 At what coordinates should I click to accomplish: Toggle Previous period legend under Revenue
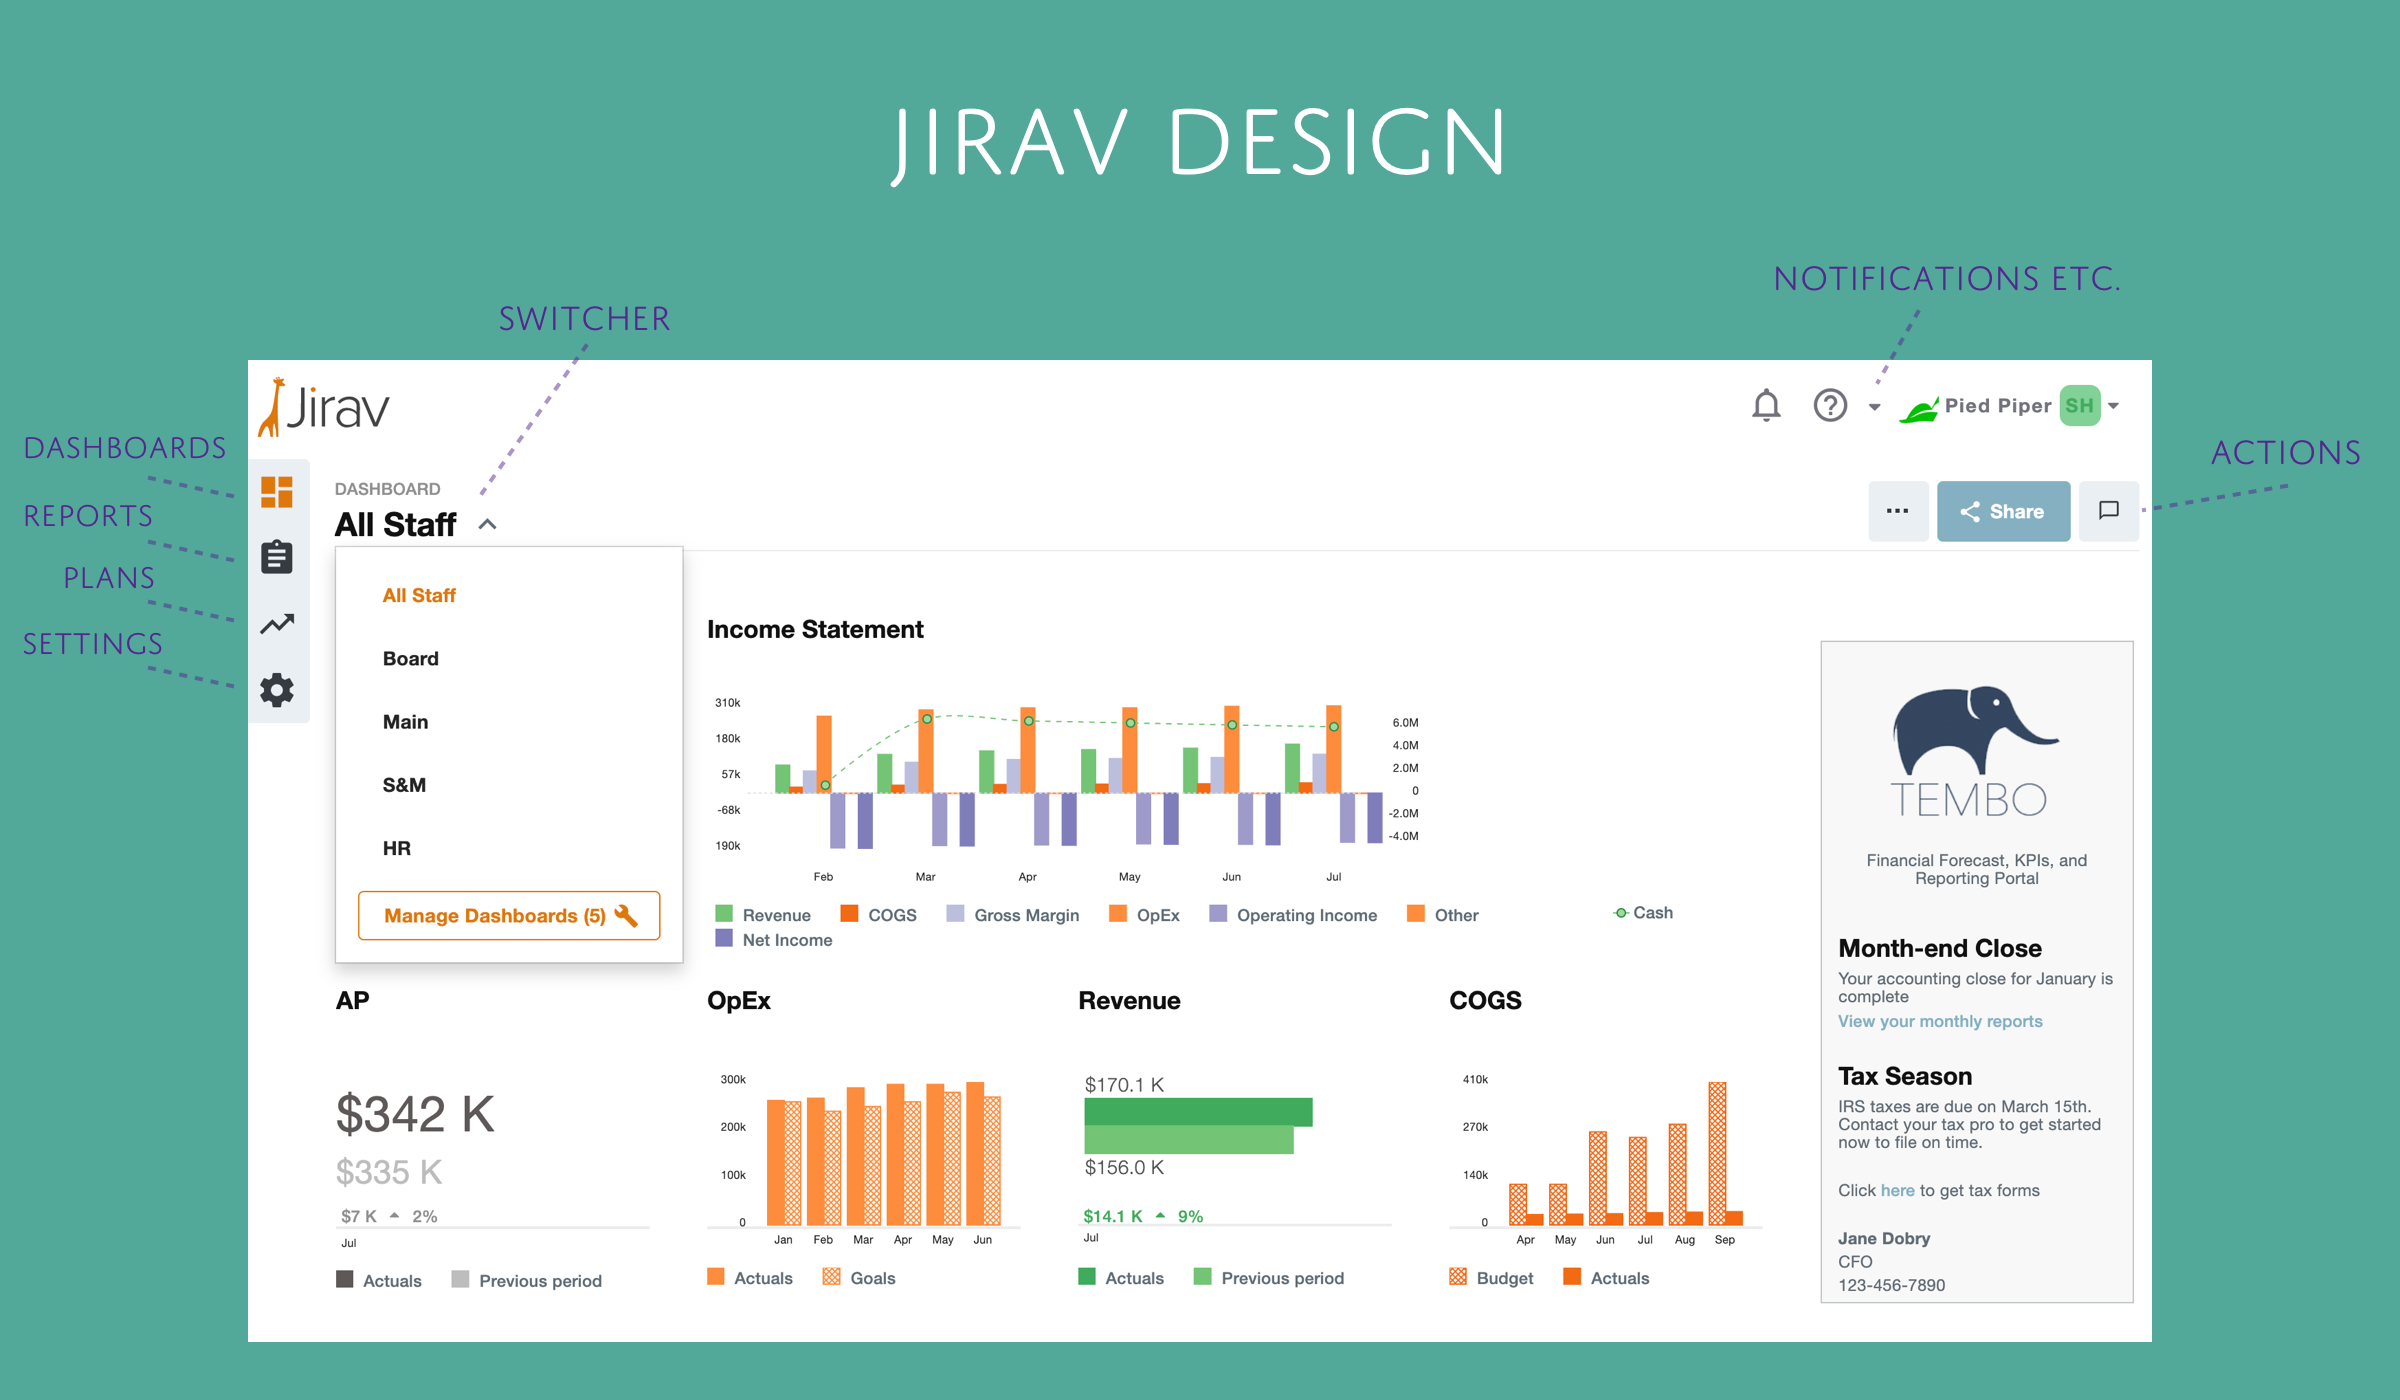[1269, 1277]
